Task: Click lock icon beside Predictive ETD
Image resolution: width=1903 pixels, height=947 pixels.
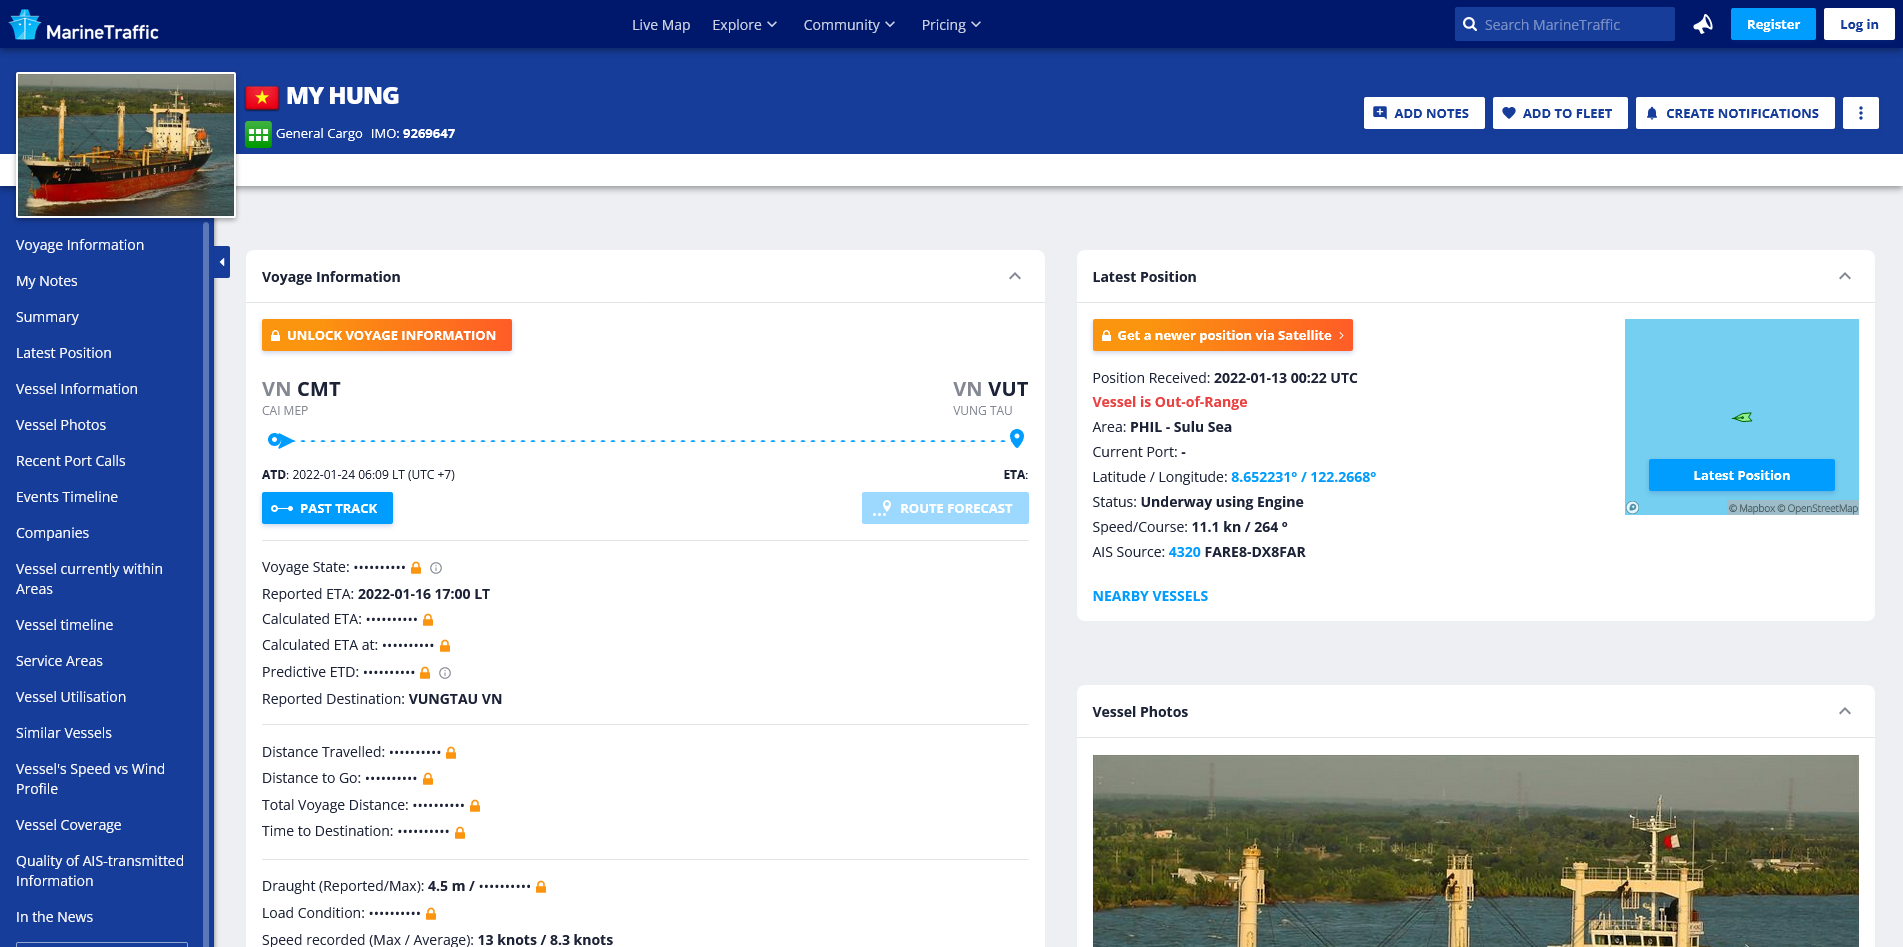Action: (425, 673)
